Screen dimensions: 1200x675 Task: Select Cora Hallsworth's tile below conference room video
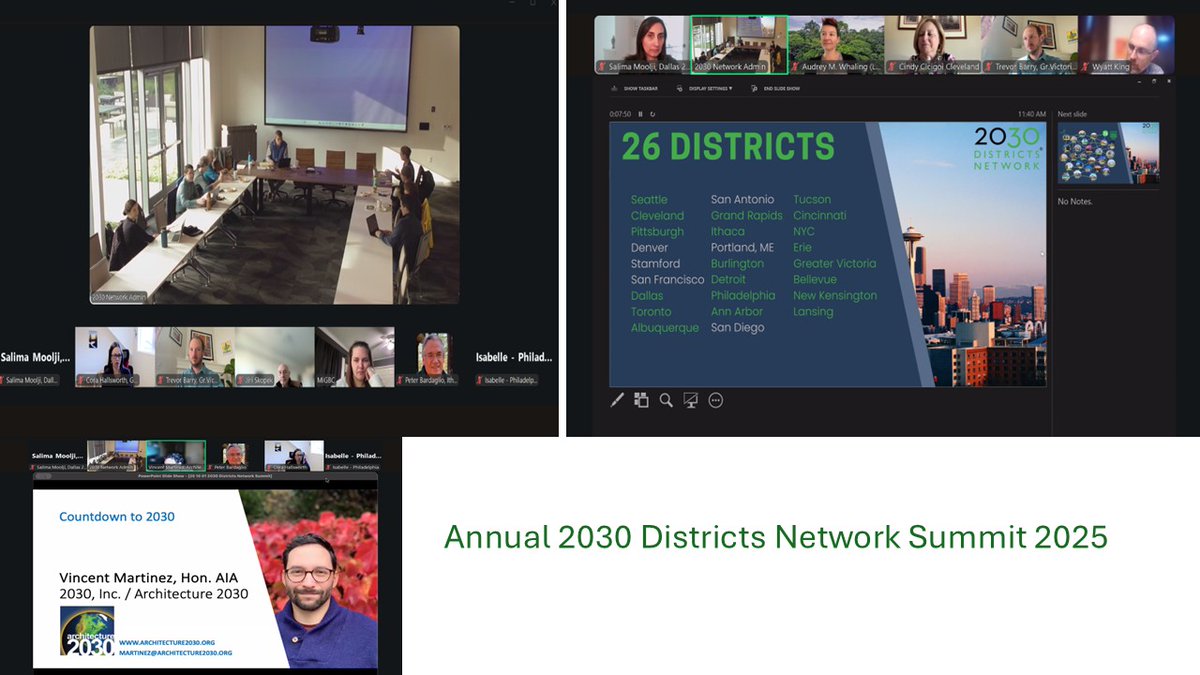click(115, 357)
